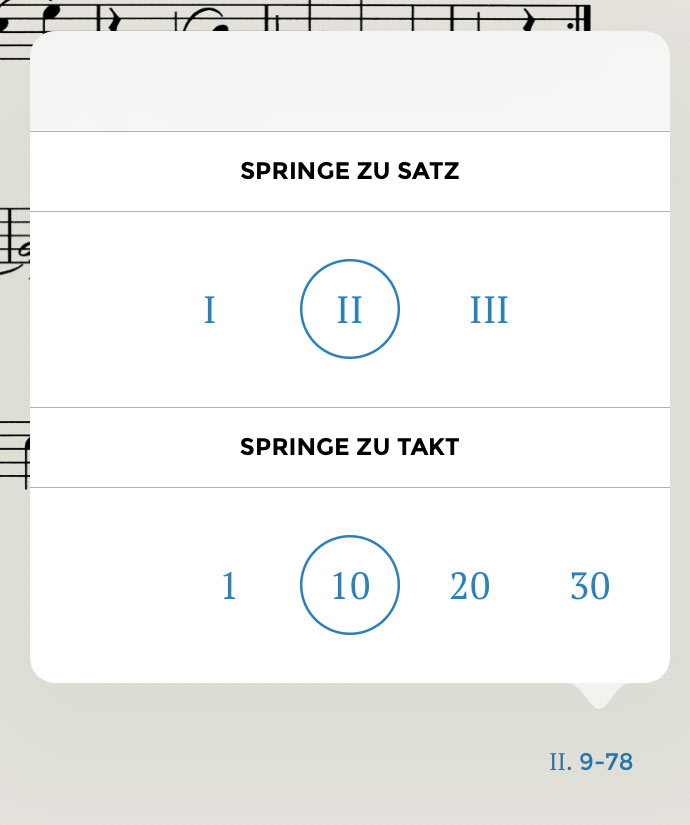Image resolution: width=690 pixels, height=825 pixels.
Task: Select the circled bar 10
Action: pos(350,585)
